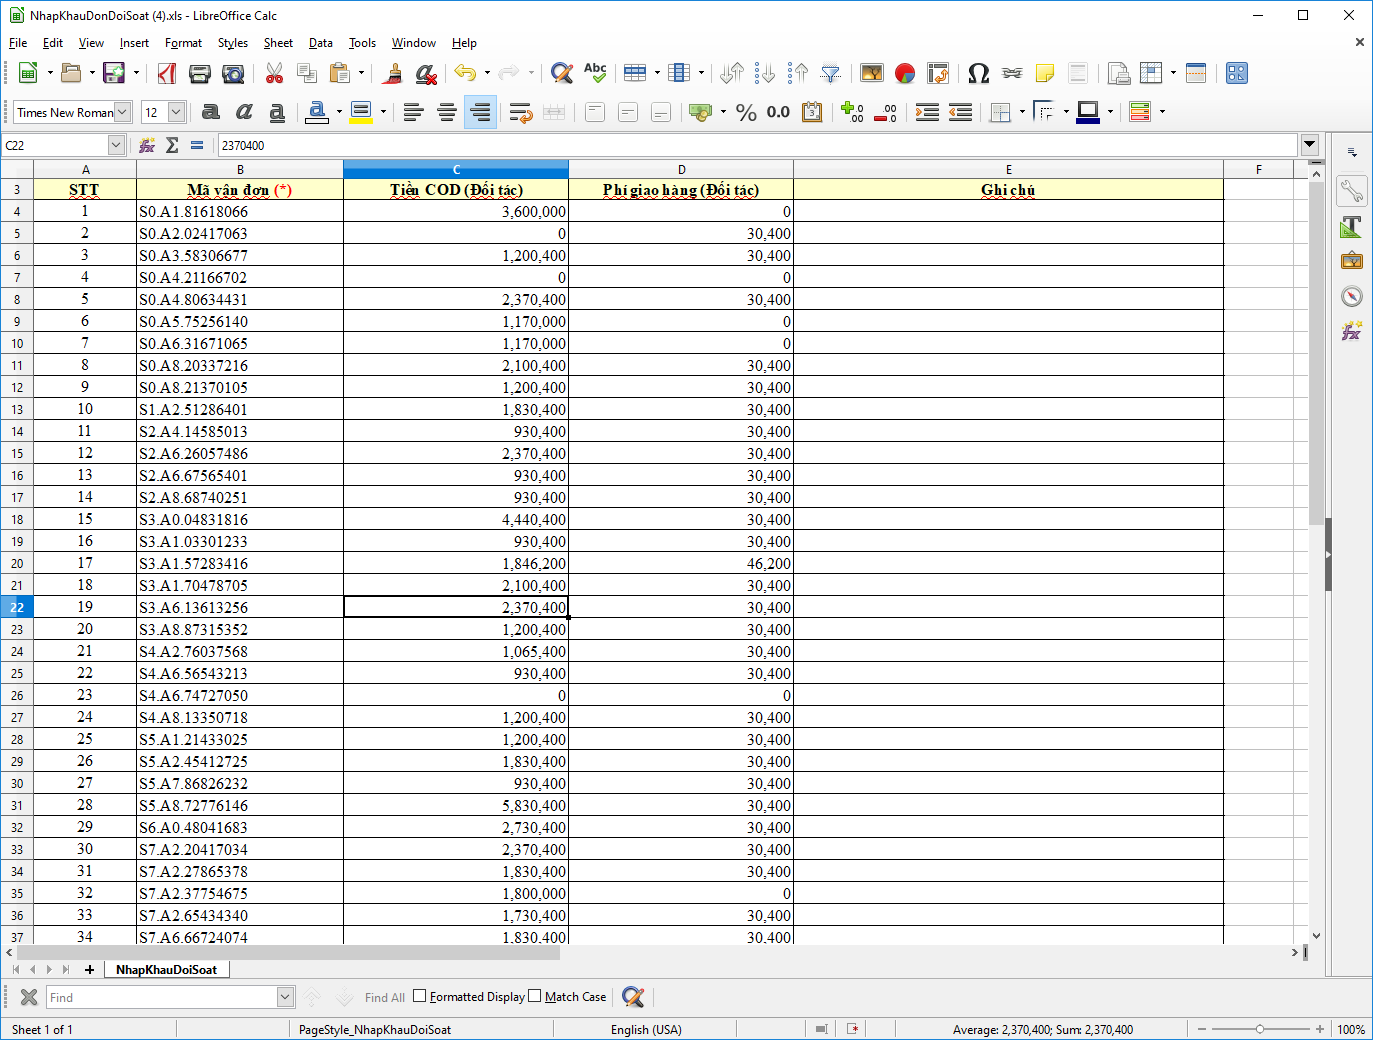Click the Export as PDF icon

167,73
